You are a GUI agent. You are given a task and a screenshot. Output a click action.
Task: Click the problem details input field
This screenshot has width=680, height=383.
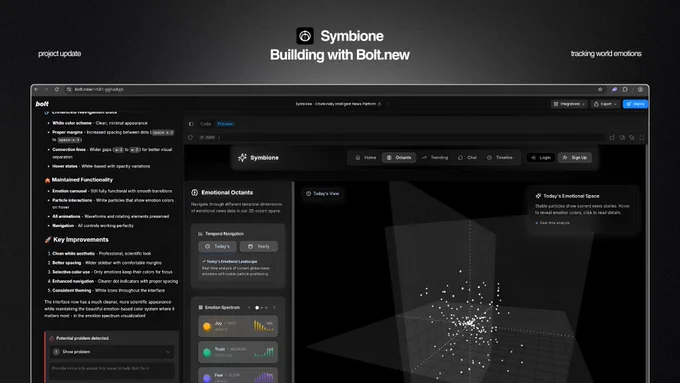(x=112, y=371)
